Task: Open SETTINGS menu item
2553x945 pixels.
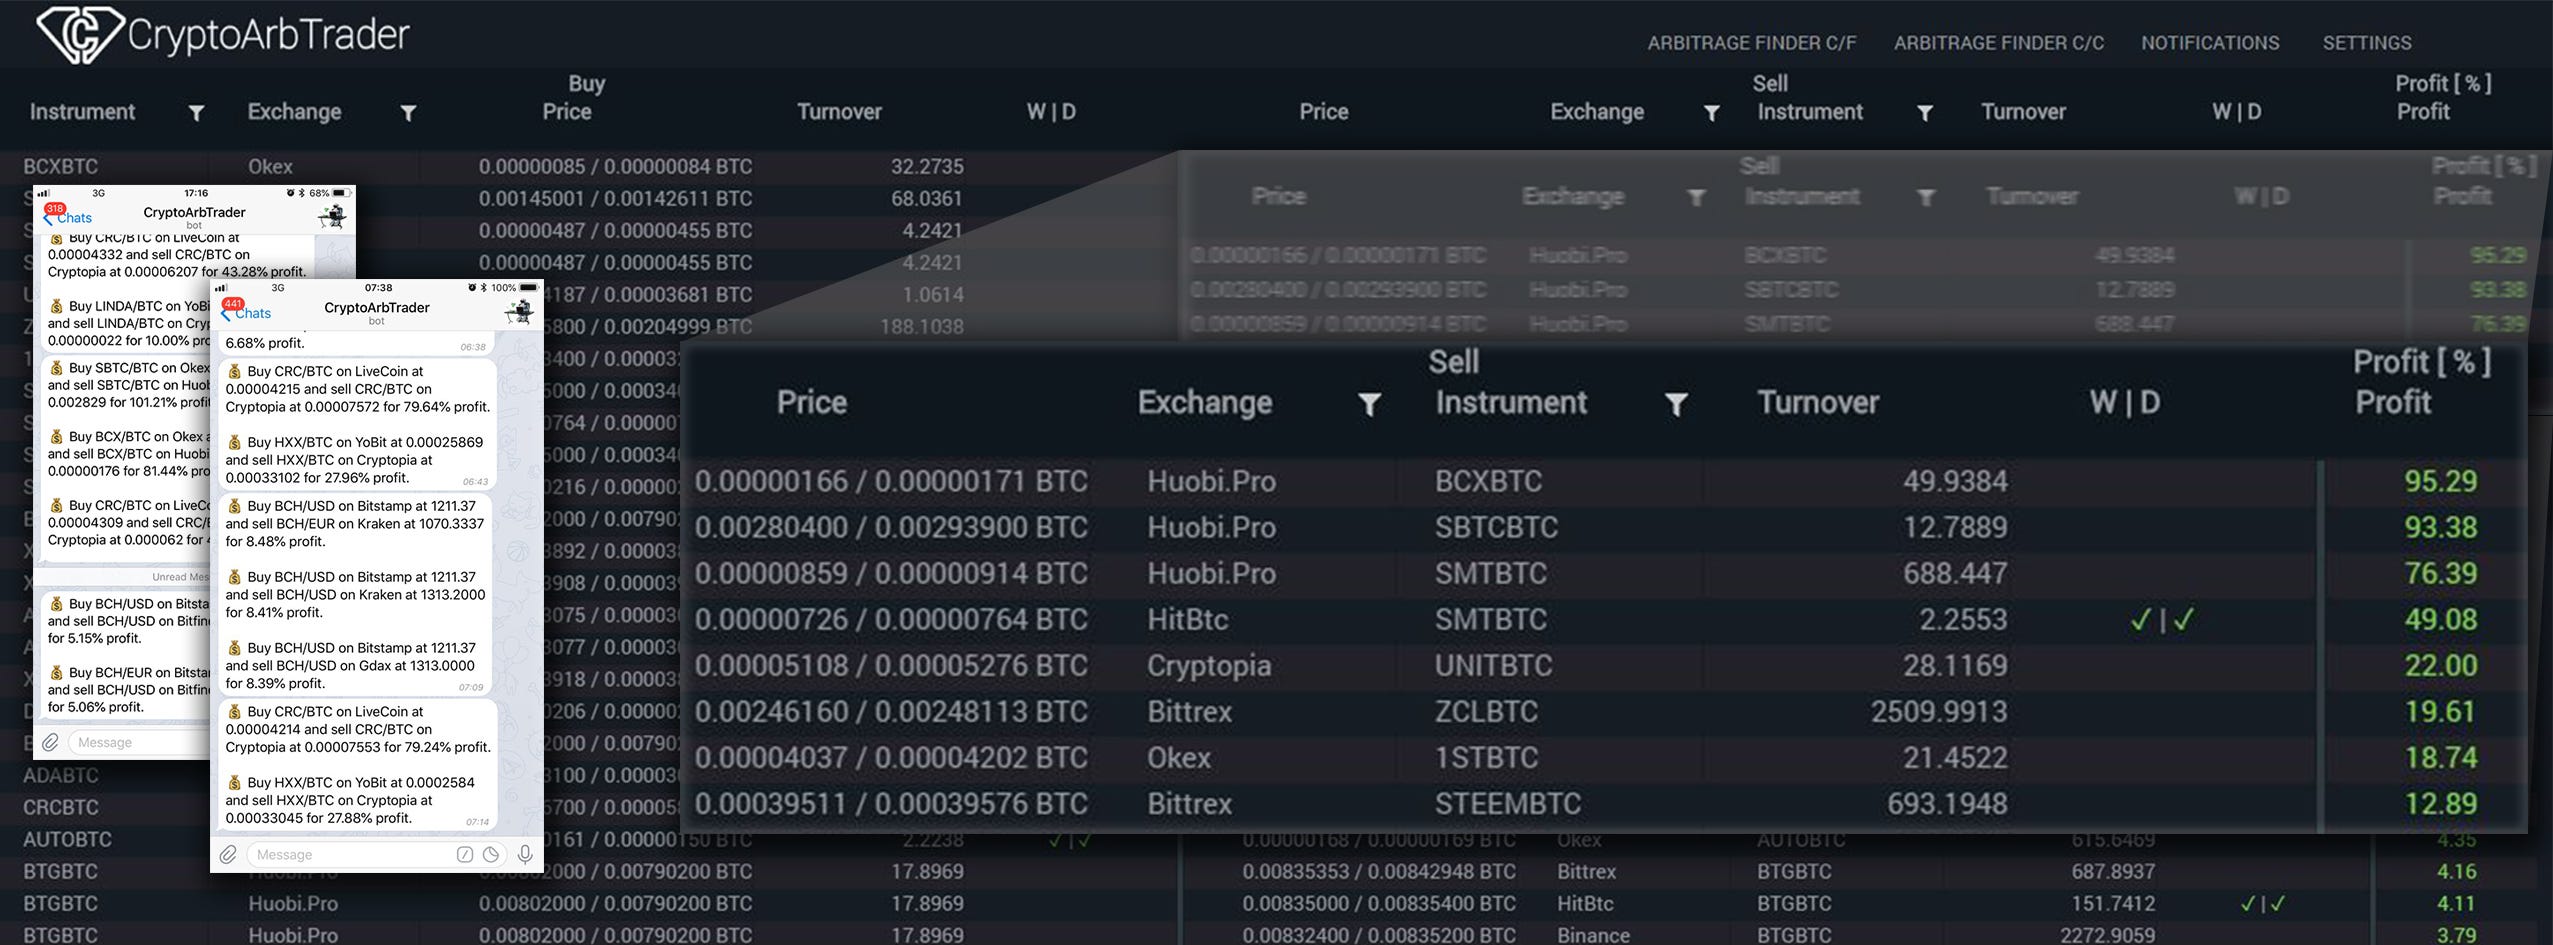Action: [x=2367, y=43]
